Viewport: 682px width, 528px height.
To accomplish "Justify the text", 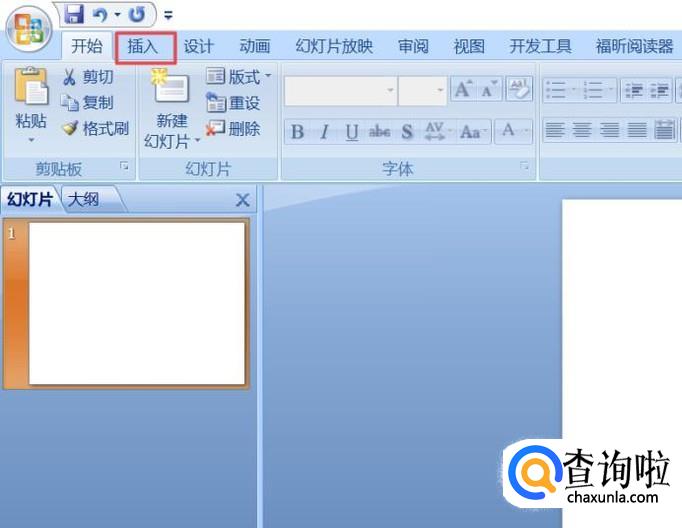I will click(x=637, y=130).
